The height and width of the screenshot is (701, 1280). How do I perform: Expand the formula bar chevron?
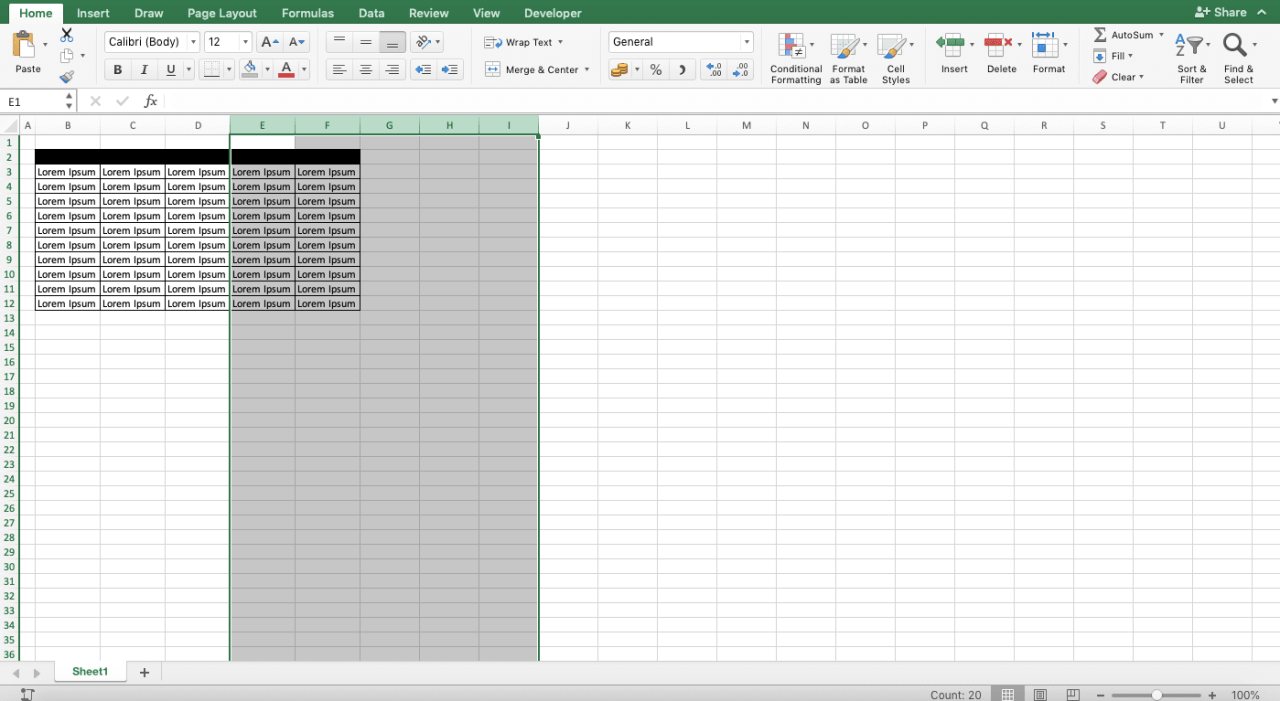pyautogui.click(x=1274, y=101)
